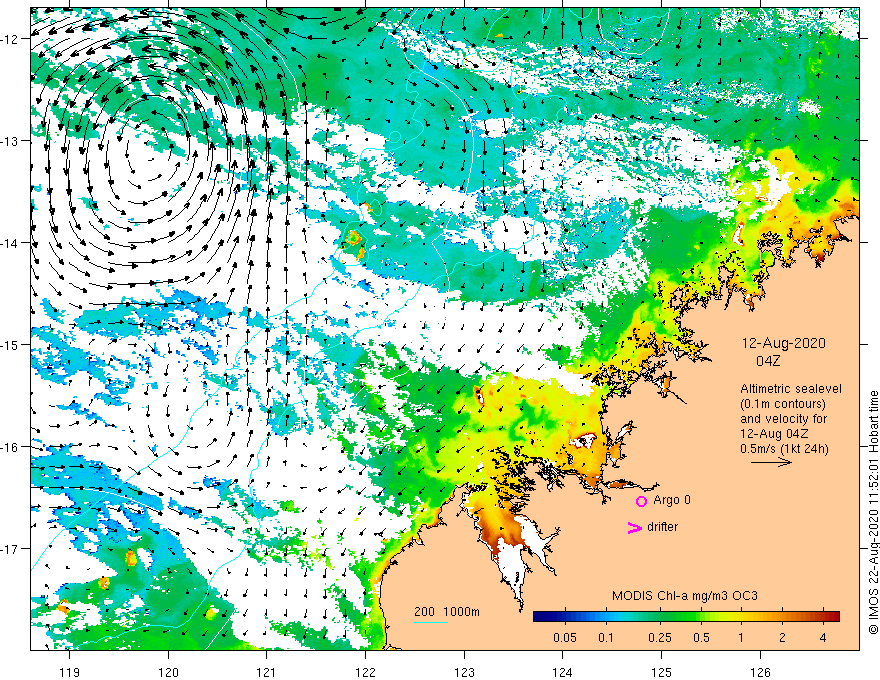Screen dimensions: 880x680
Task: Click the 'drifter' legend label
Action: [x=662, y=527]
